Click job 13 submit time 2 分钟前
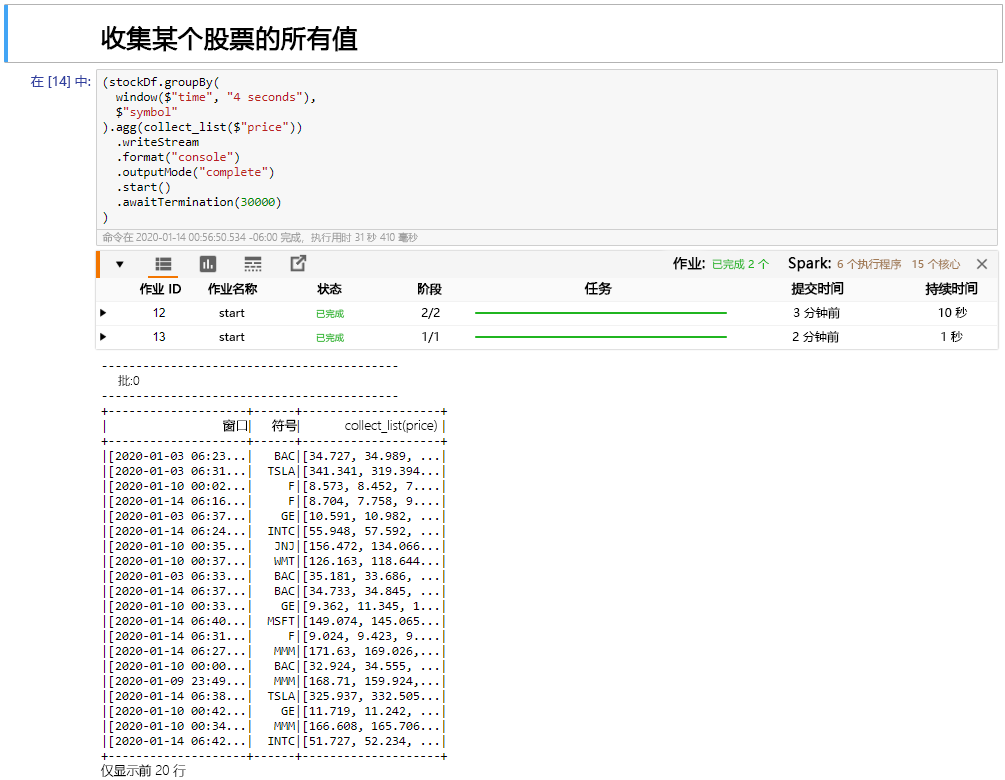Screen dimensions: 1005x780 [815, 336]
